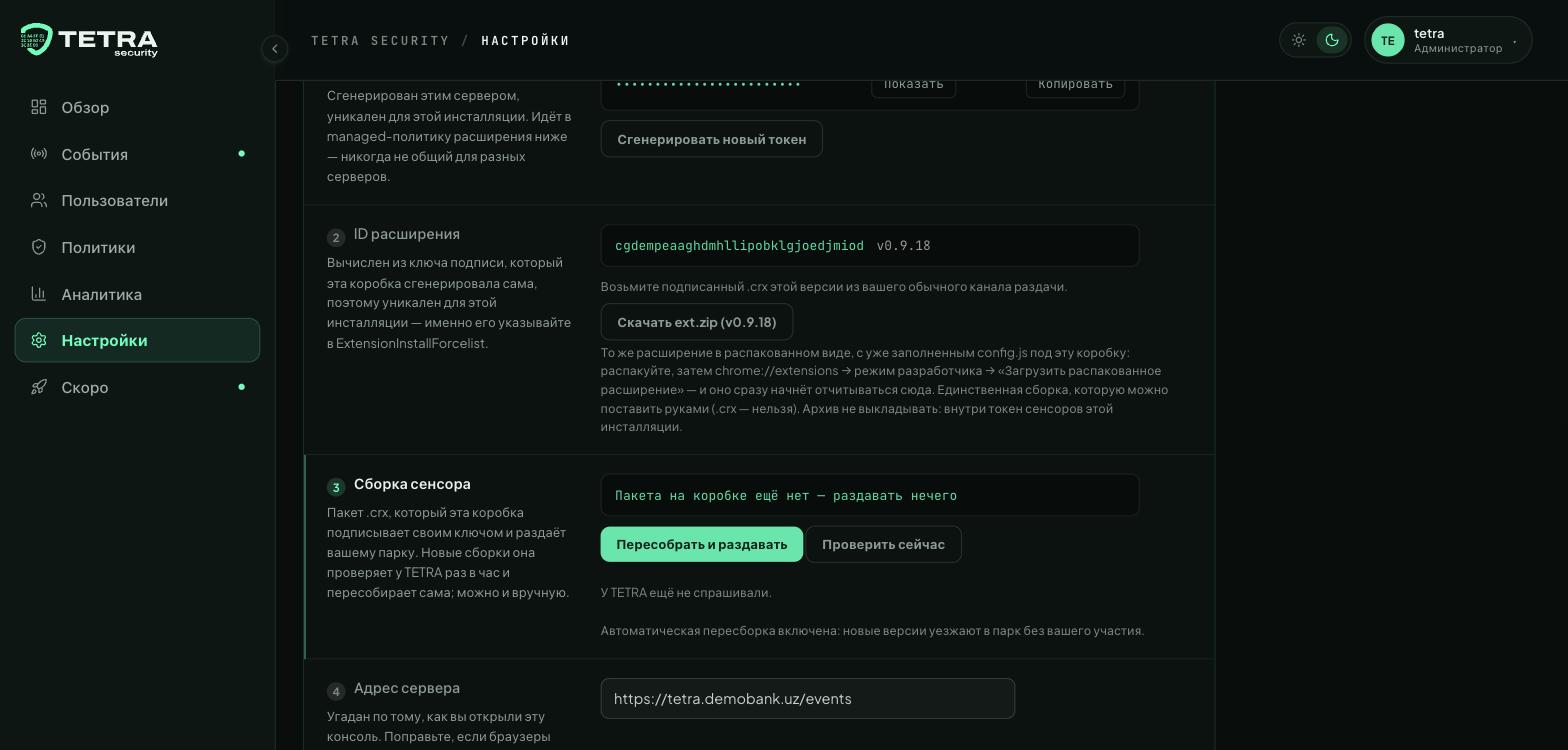Click TETRA SECURITY breadcrumb

click(x=380, y=41)
